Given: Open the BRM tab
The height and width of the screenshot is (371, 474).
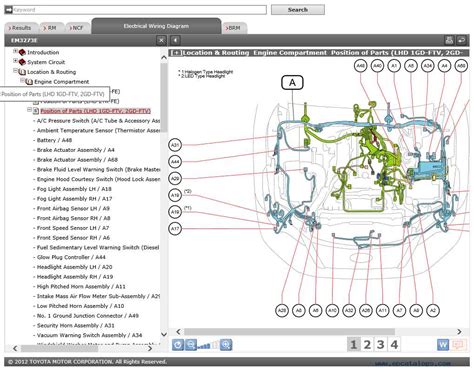Looking at the screenshot, I should tap(234, 28).
